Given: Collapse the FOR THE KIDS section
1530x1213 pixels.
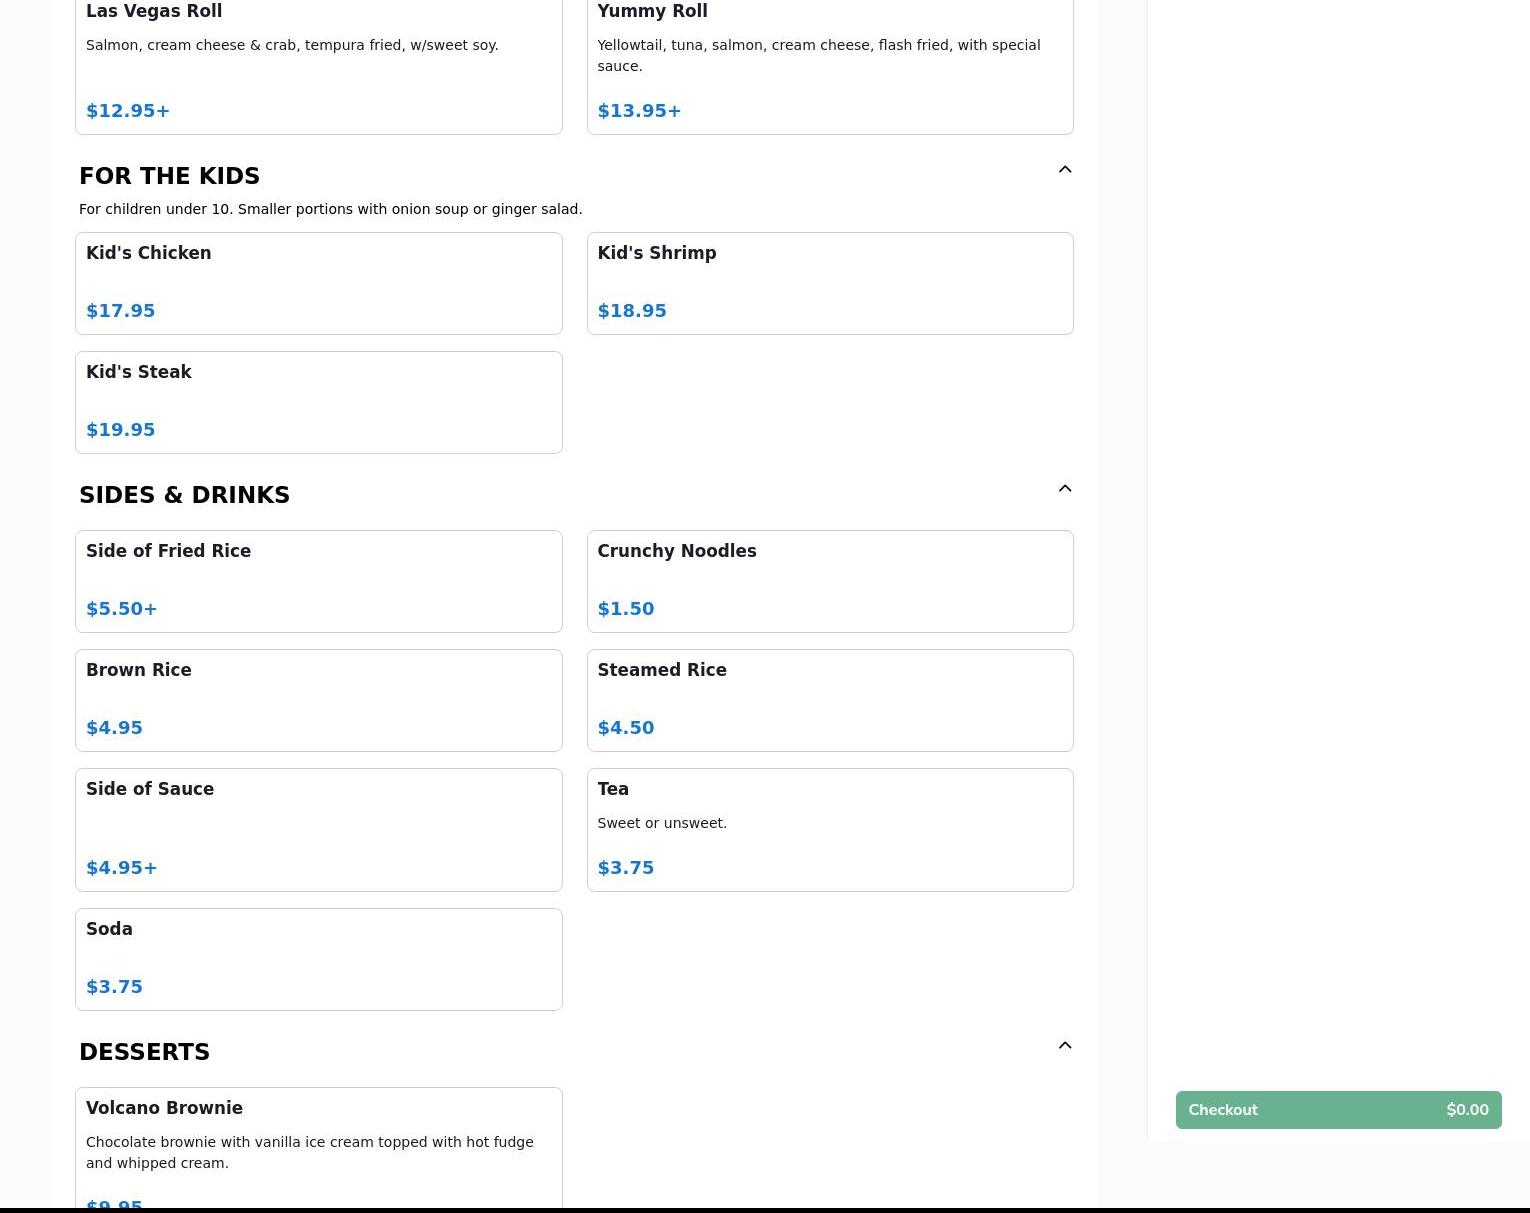Looking at the screenshot, I should coord(1065,169).
